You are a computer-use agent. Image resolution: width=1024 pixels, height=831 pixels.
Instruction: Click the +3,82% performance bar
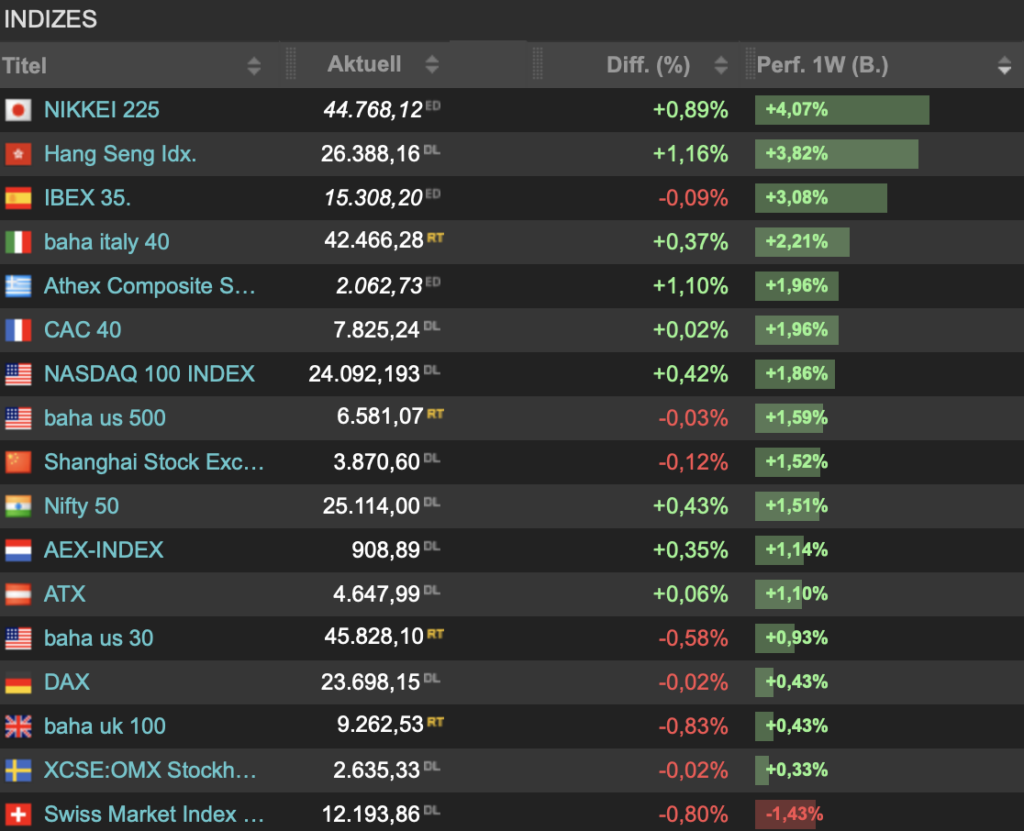[837, 154]
